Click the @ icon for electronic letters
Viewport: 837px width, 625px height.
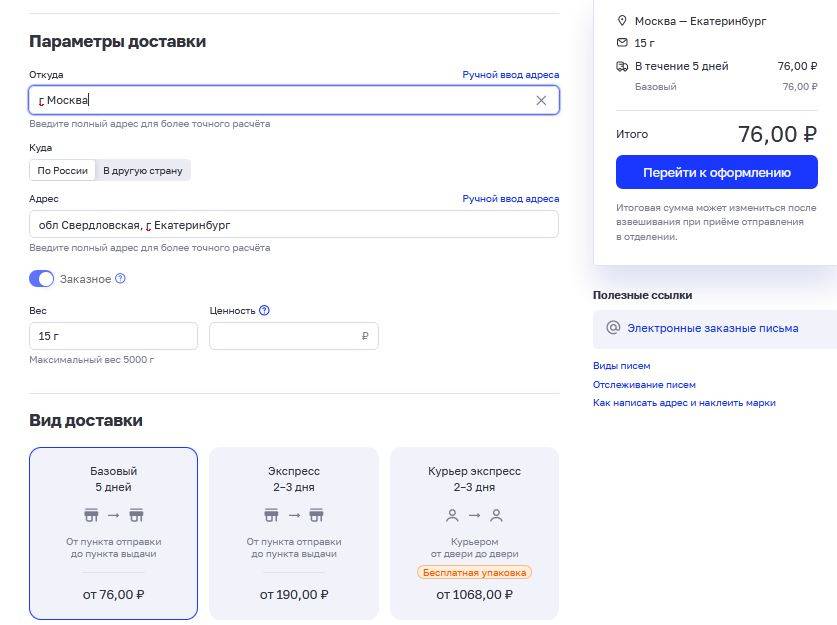pos(613,328)
